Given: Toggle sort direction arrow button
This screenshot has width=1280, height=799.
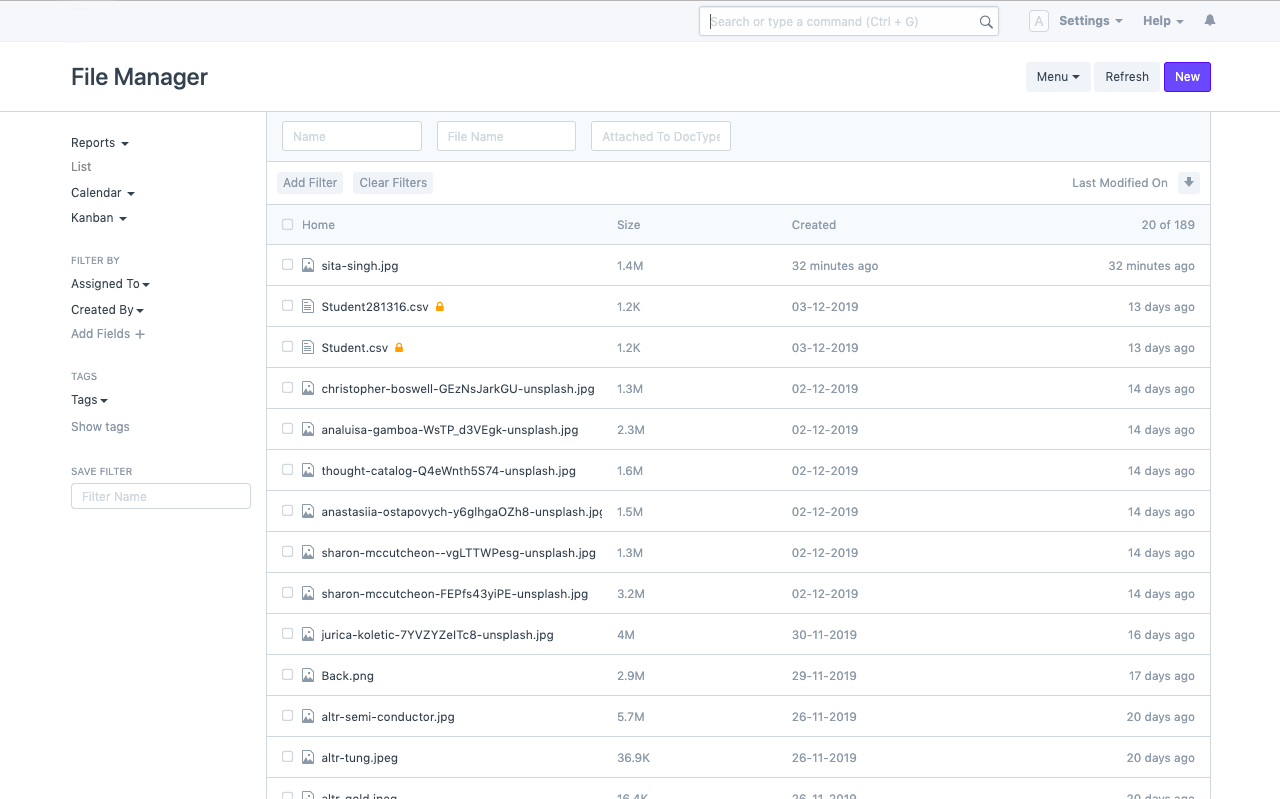Looking at the screenshot, I should click(x=1188, y=183).
